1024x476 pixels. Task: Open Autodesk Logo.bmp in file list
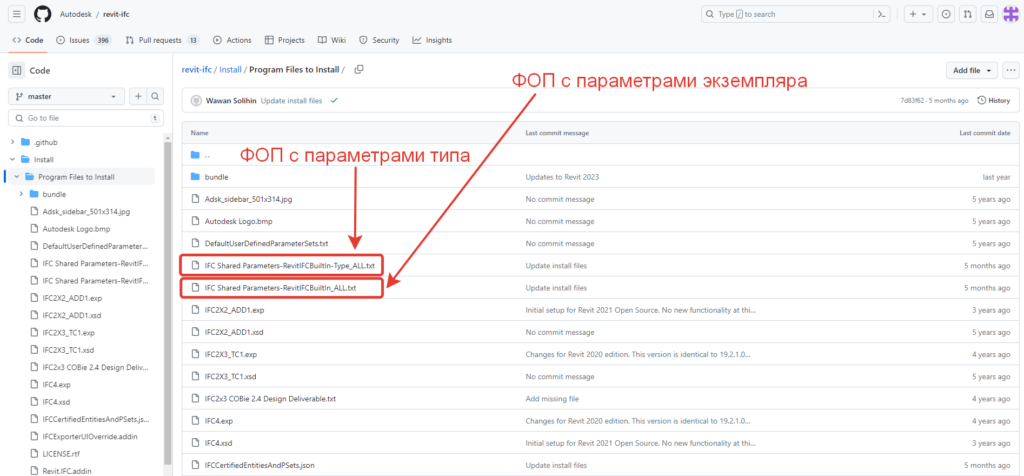coord(236,221)
